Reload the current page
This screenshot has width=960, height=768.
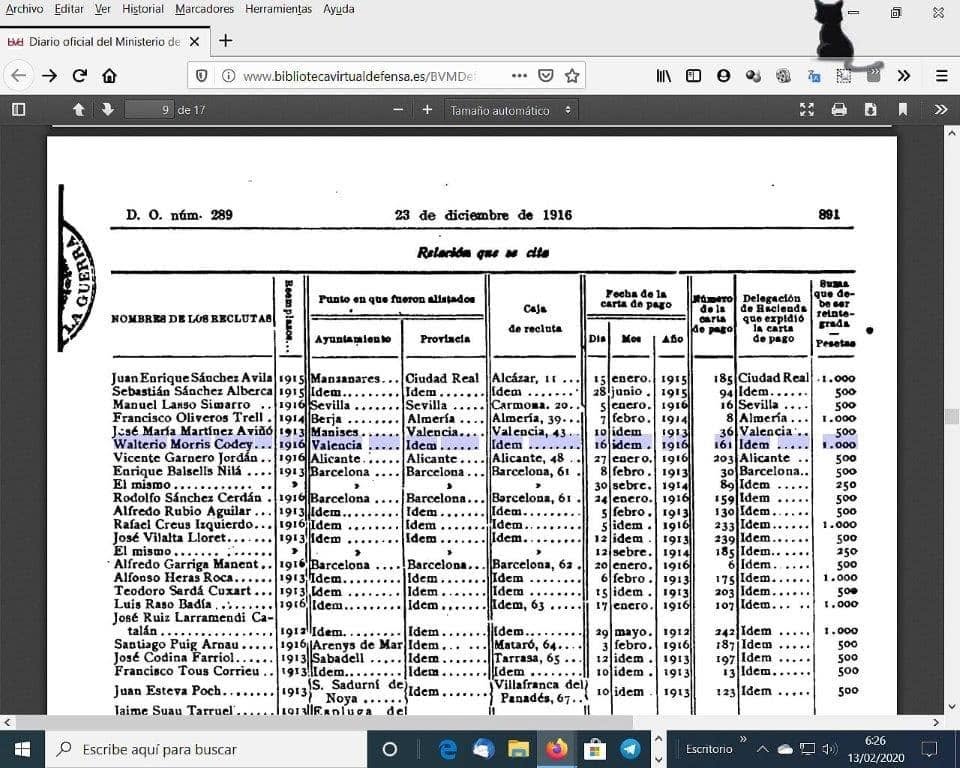coord(80,76)
